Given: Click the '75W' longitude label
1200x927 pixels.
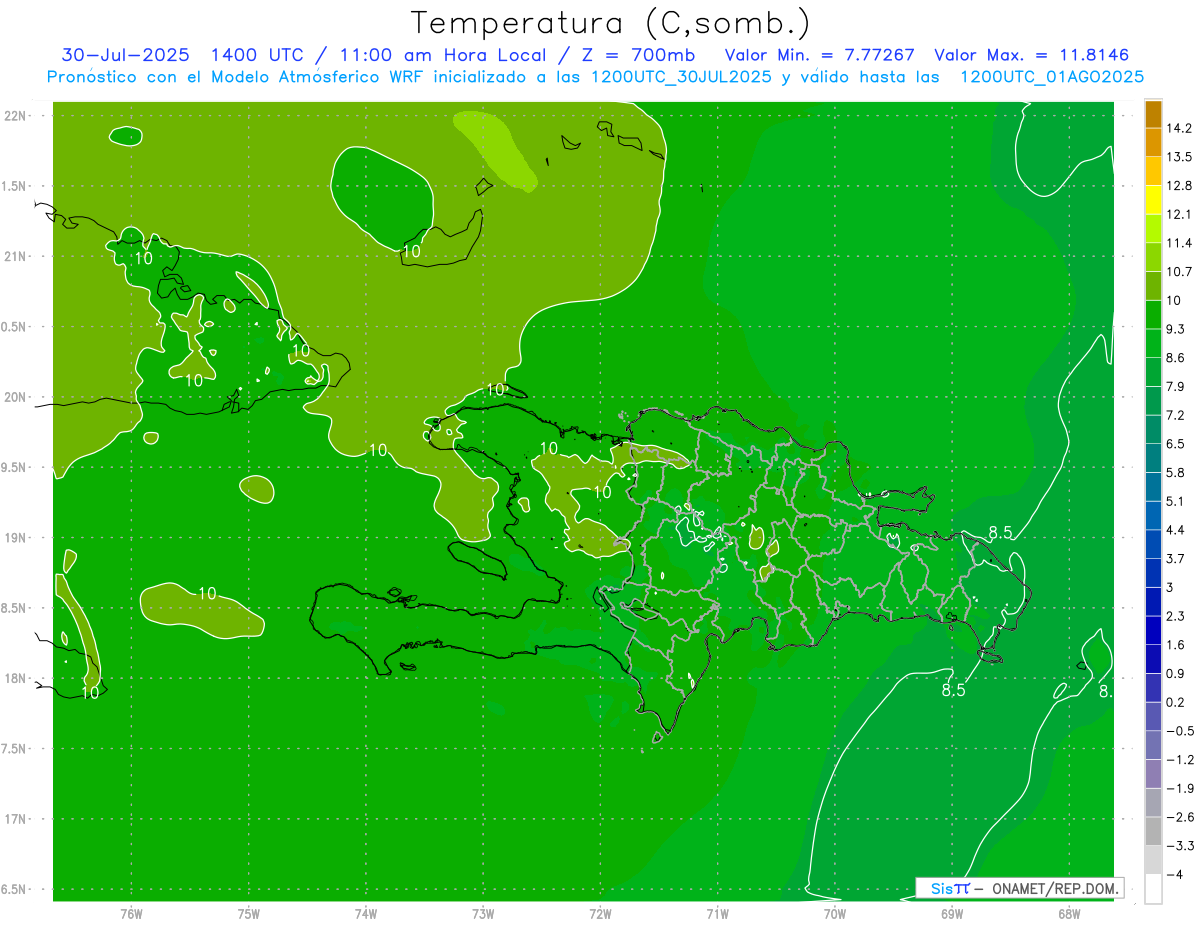Looking at the screenshot, I should tap(248, 914).
